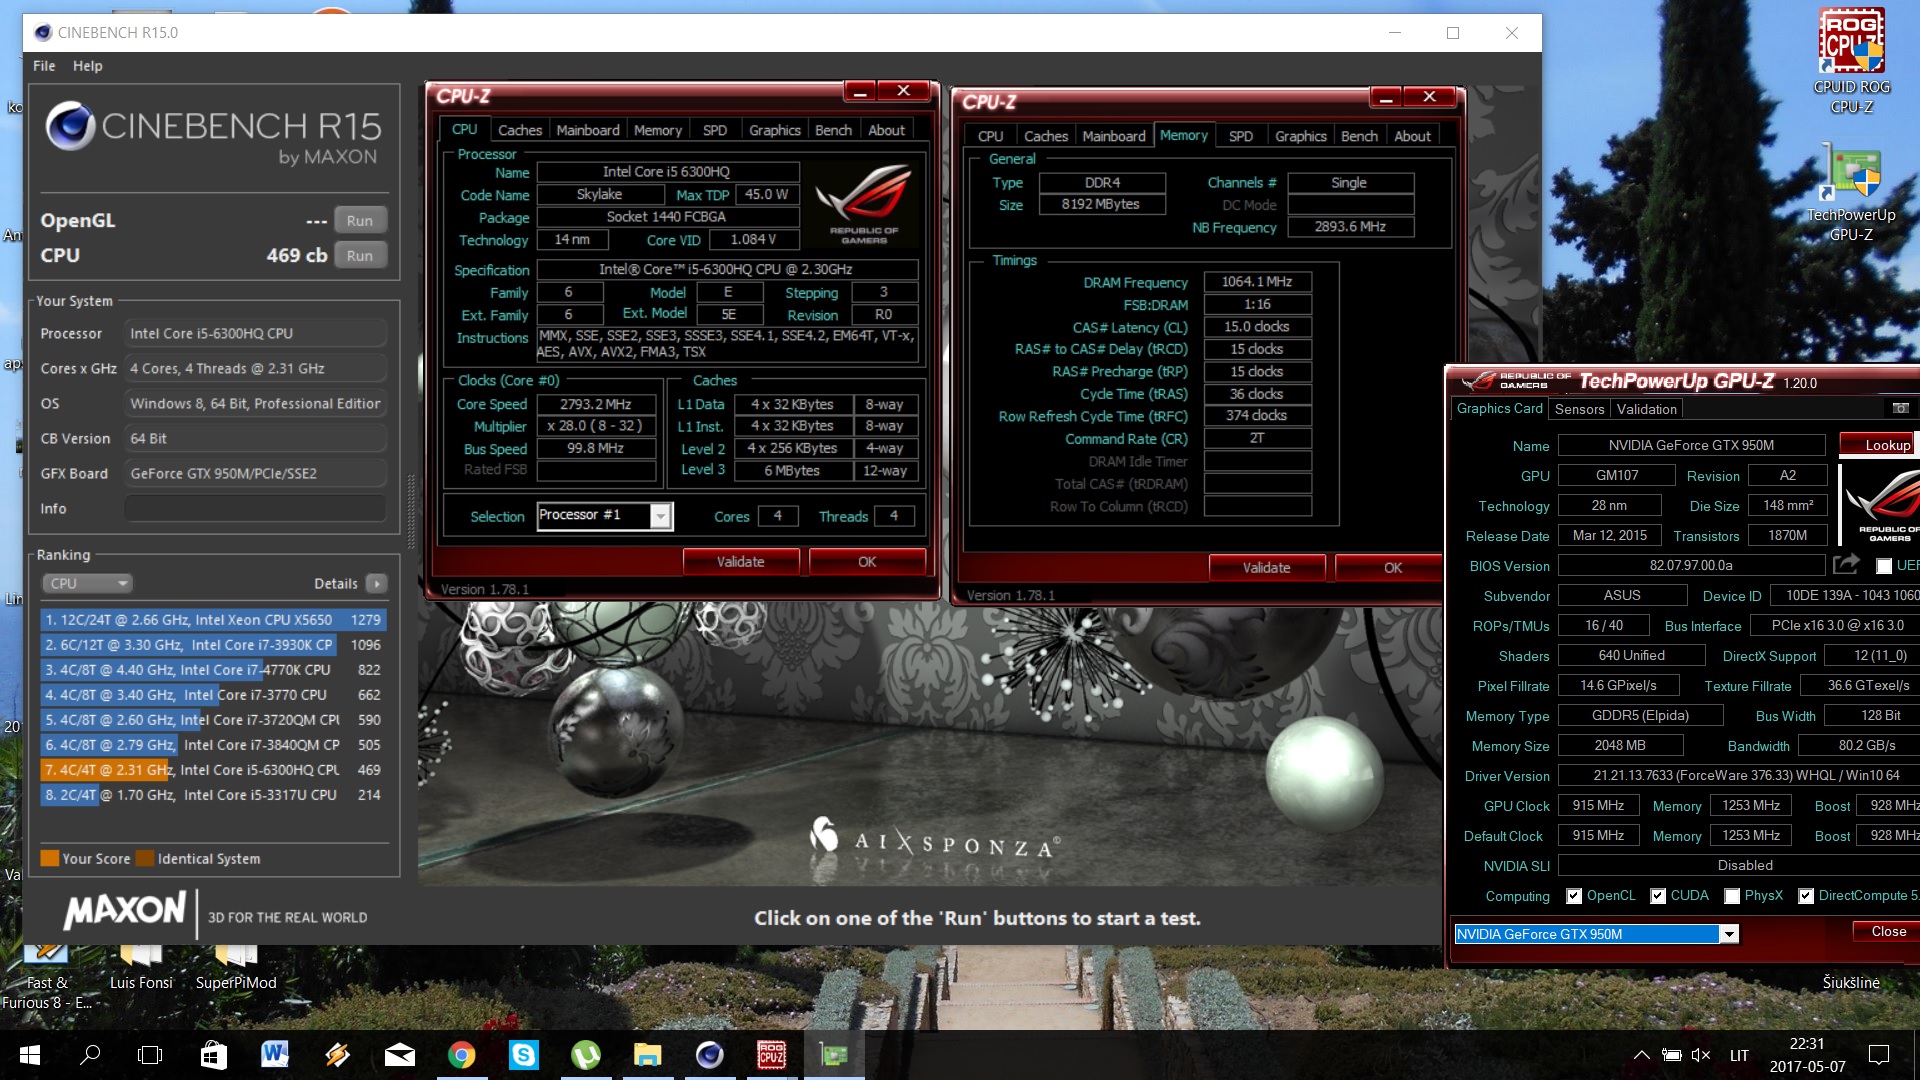Open Fast & Furious 8 desktop file
The image size is (1920, 1080).
(x=46, y=976)
